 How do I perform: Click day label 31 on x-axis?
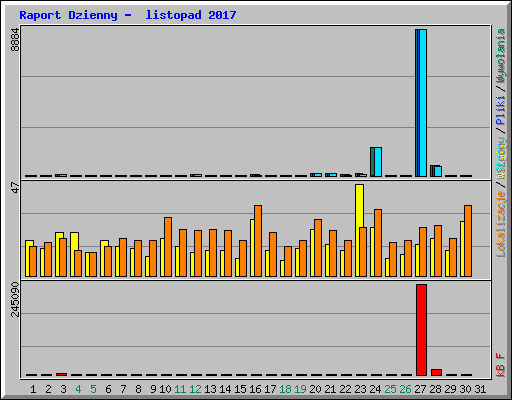tap(480, 389)
